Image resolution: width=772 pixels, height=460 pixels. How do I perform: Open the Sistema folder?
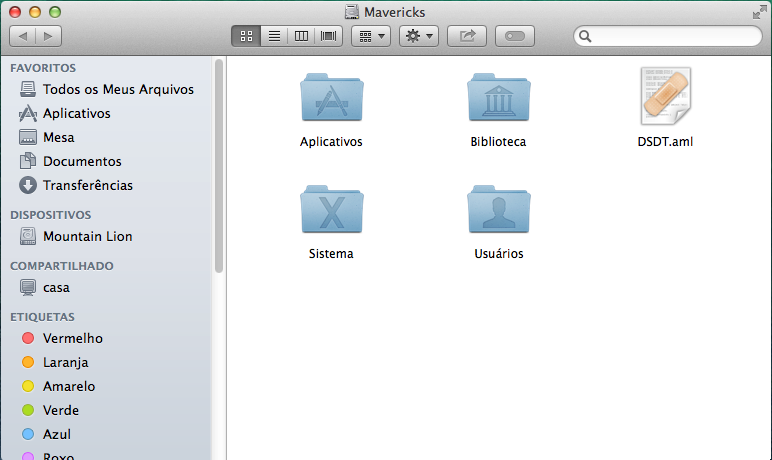click(331, 212)
